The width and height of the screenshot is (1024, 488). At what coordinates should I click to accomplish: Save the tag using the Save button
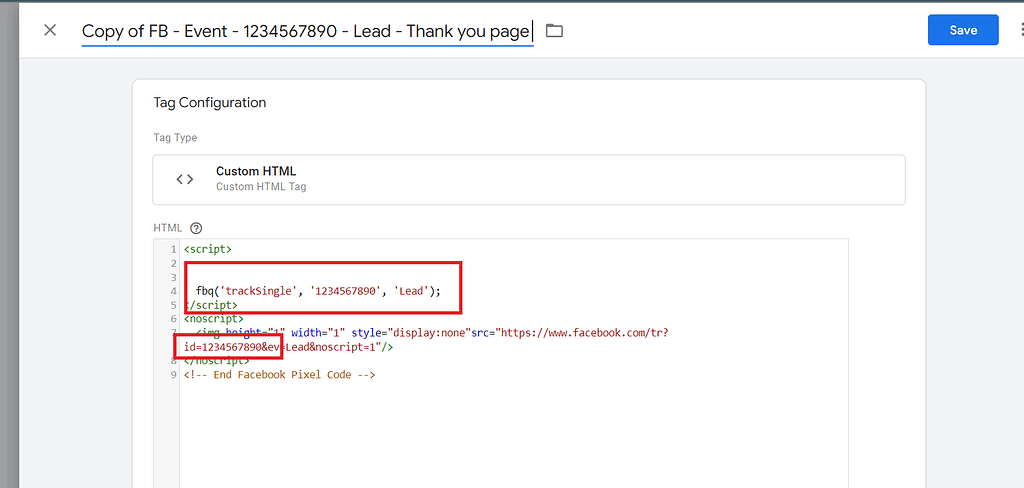point(962,30)
